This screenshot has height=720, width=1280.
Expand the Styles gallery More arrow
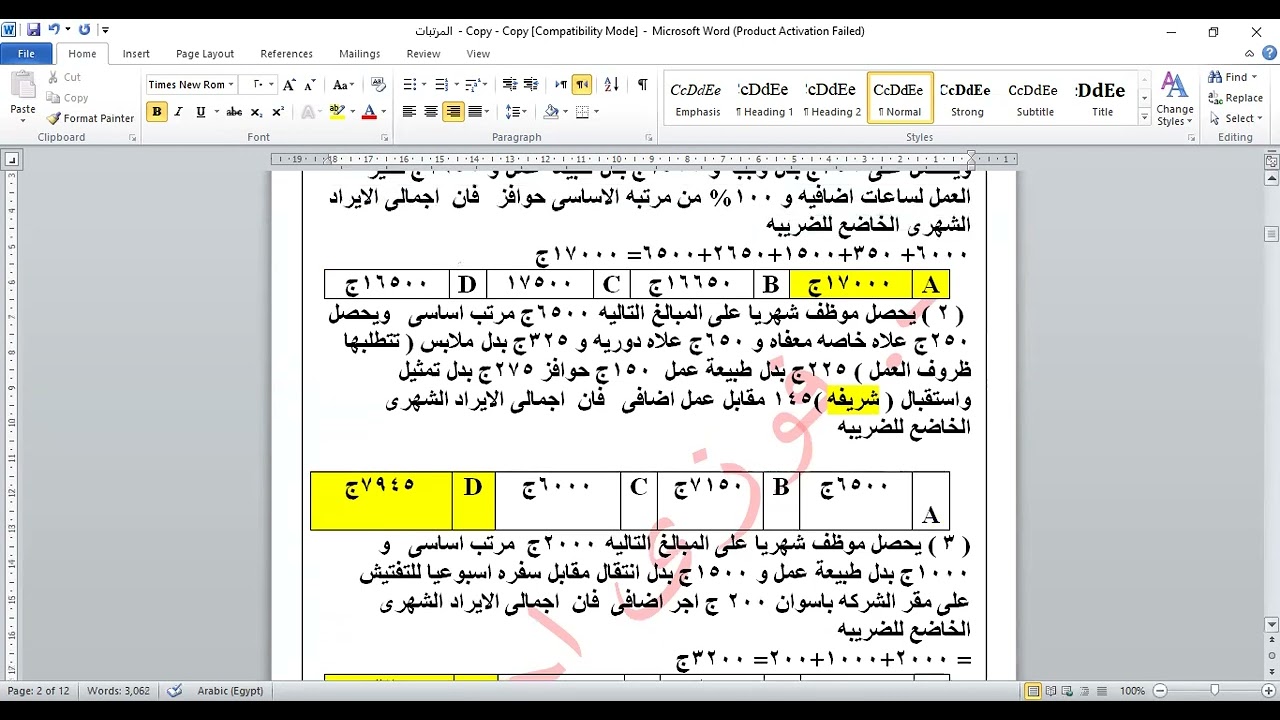tap(1144, 118)
